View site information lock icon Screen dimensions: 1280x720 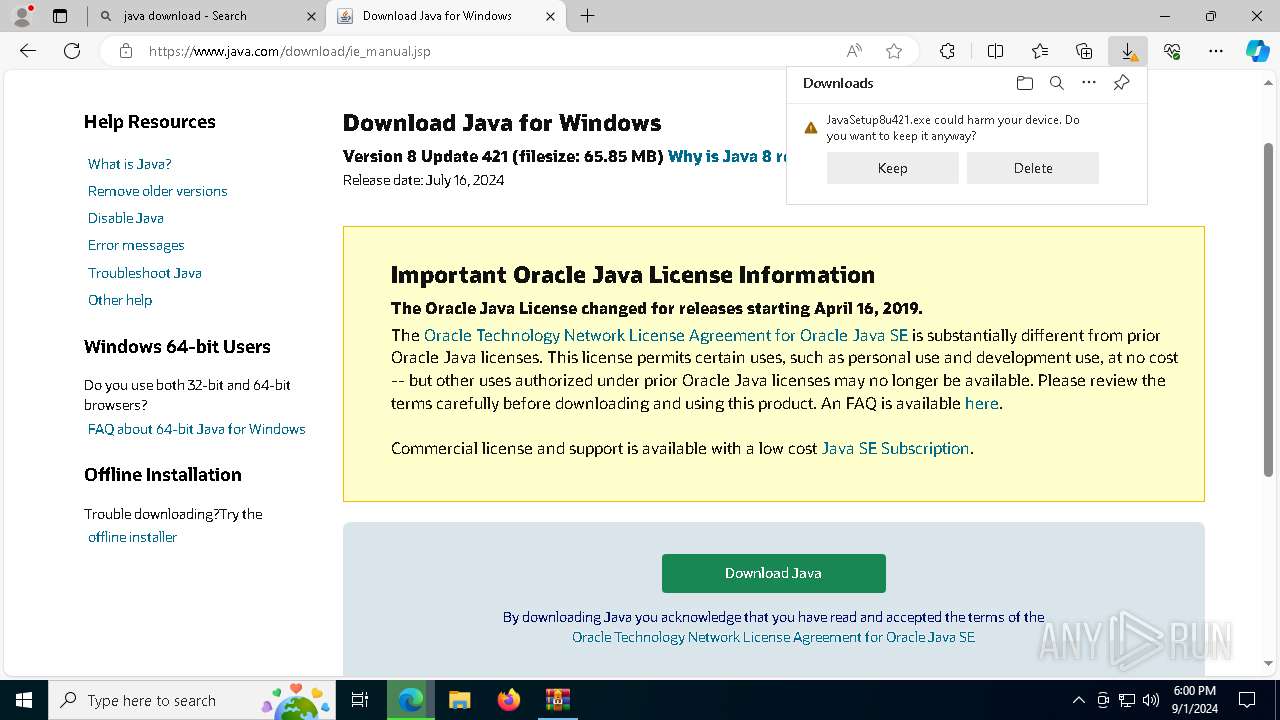click(126, 51)
